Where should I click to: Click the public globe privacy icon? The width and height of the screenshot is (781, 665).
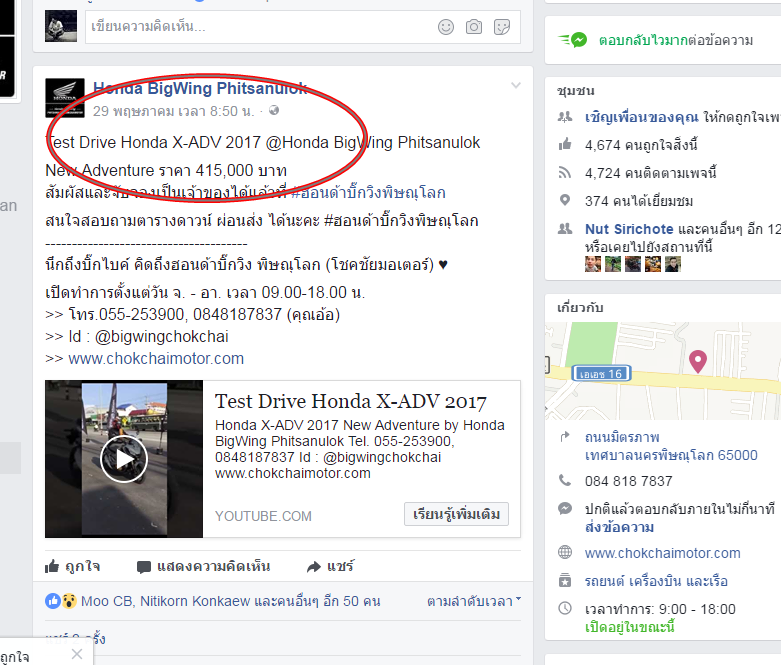point(274,110)
